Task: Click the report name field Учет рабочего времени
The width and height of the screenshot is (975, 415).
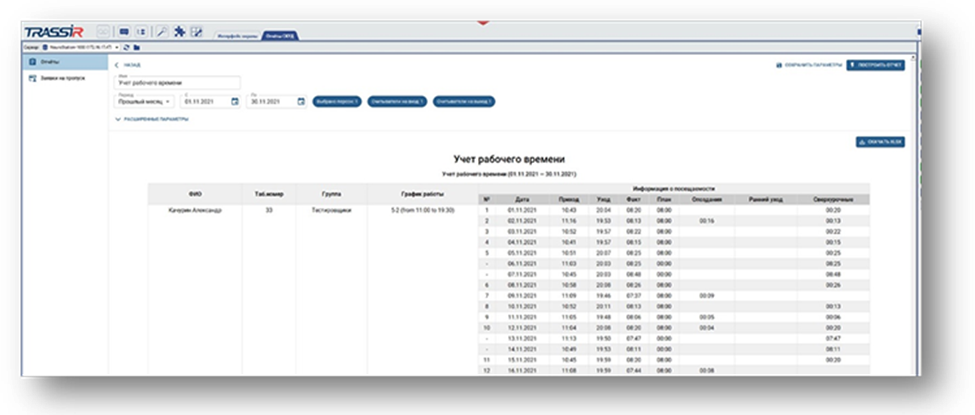Action: [177, 82]
